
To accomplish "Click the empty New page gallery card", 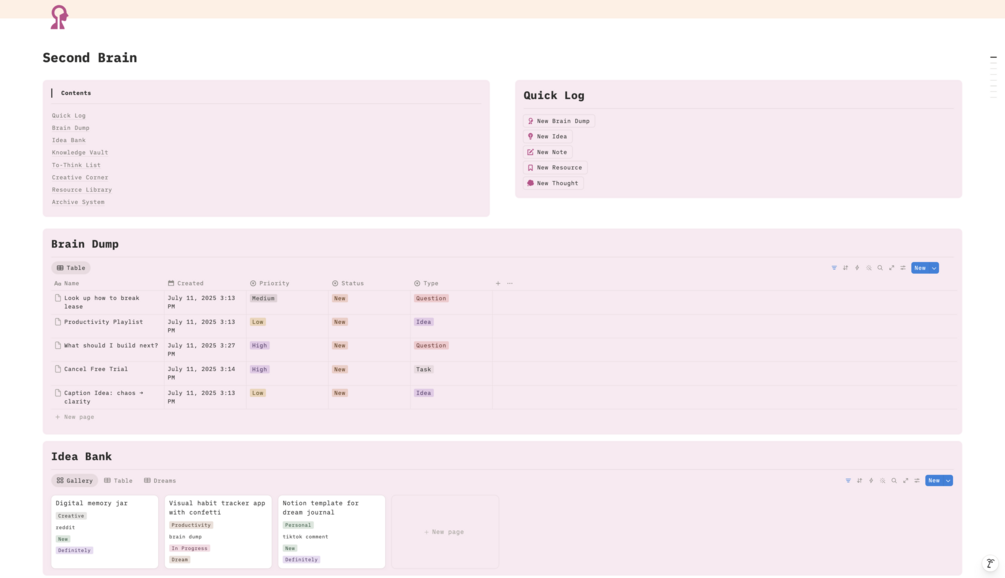I will (x=445, y=531).
